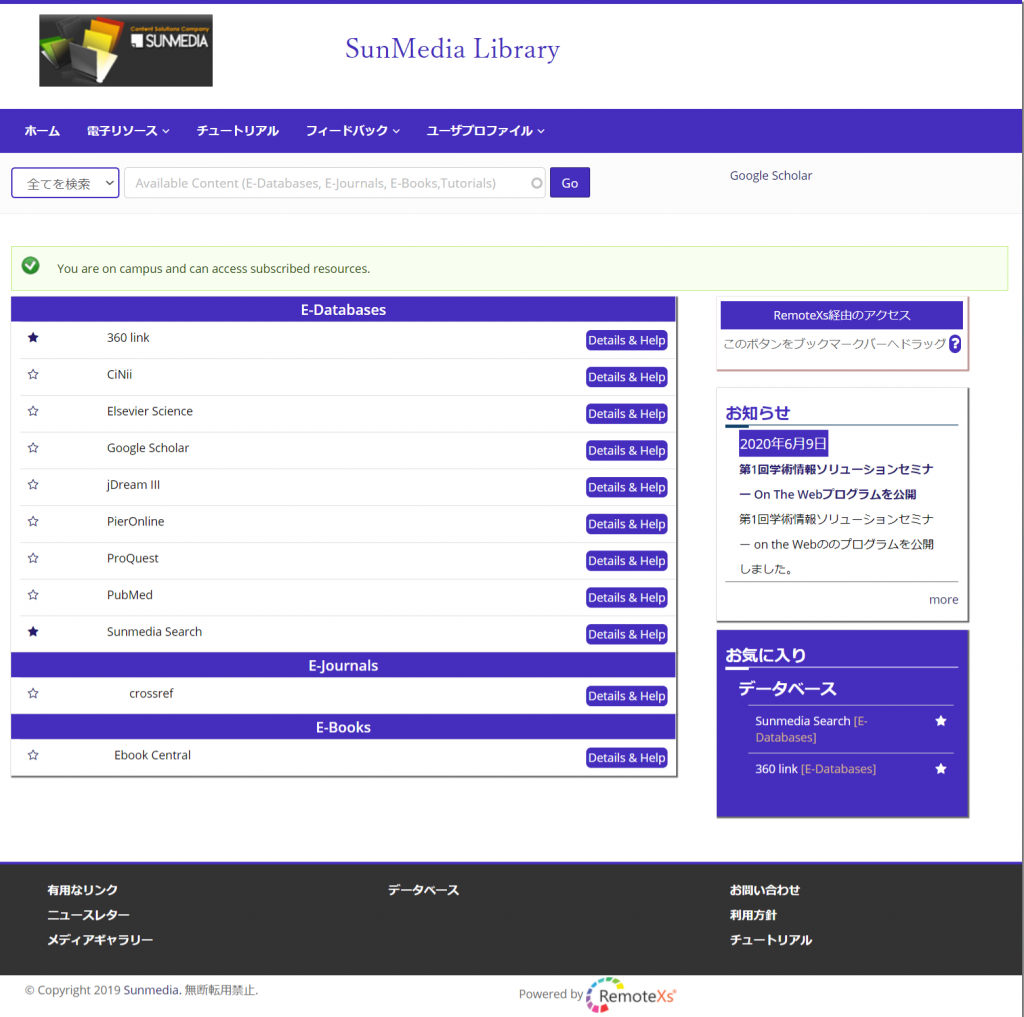The image size is (1024, 1017).
Task: Open Details & Help for CiNii
Action: (626, 377)
